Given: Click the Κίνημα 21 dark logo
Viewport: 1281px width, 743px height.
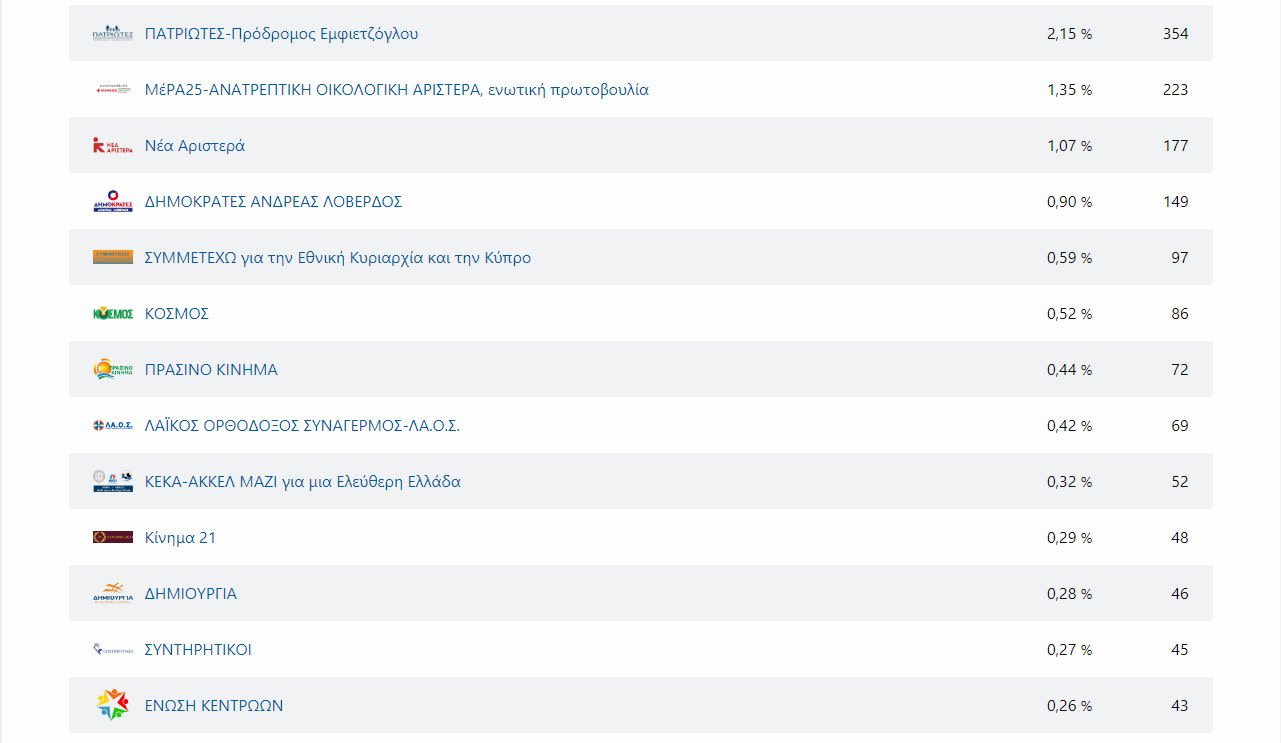Looking at the screenshot, I should click(x=112, y=538).
